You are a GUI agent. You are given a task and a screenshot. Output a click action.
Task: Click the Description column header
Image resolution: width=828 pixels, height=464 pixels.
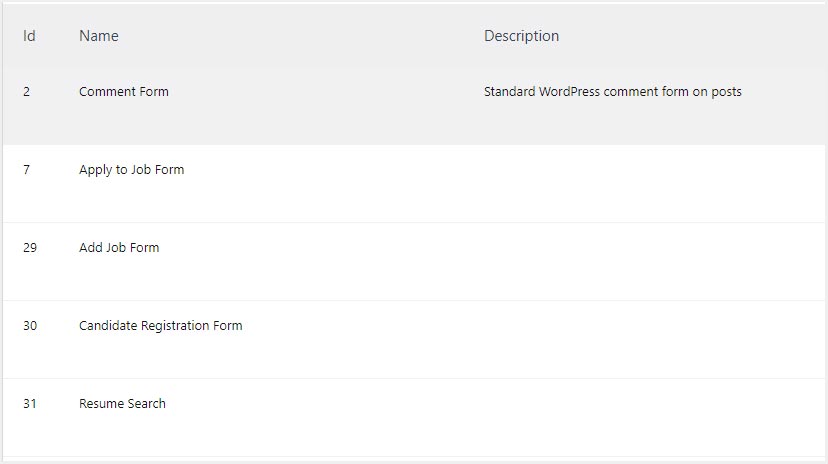click(521, 36)
